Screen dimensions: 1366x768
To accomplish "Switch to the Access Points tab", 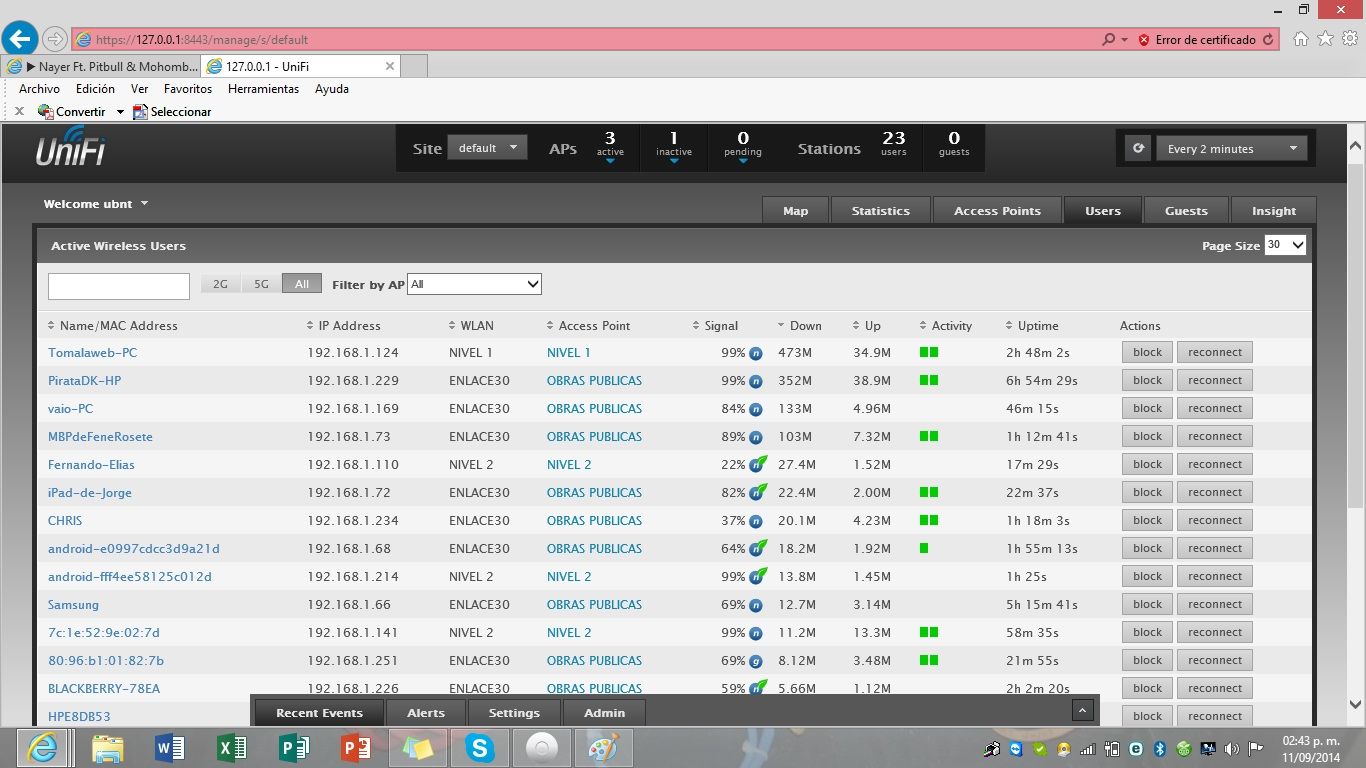I will (997, 211).
